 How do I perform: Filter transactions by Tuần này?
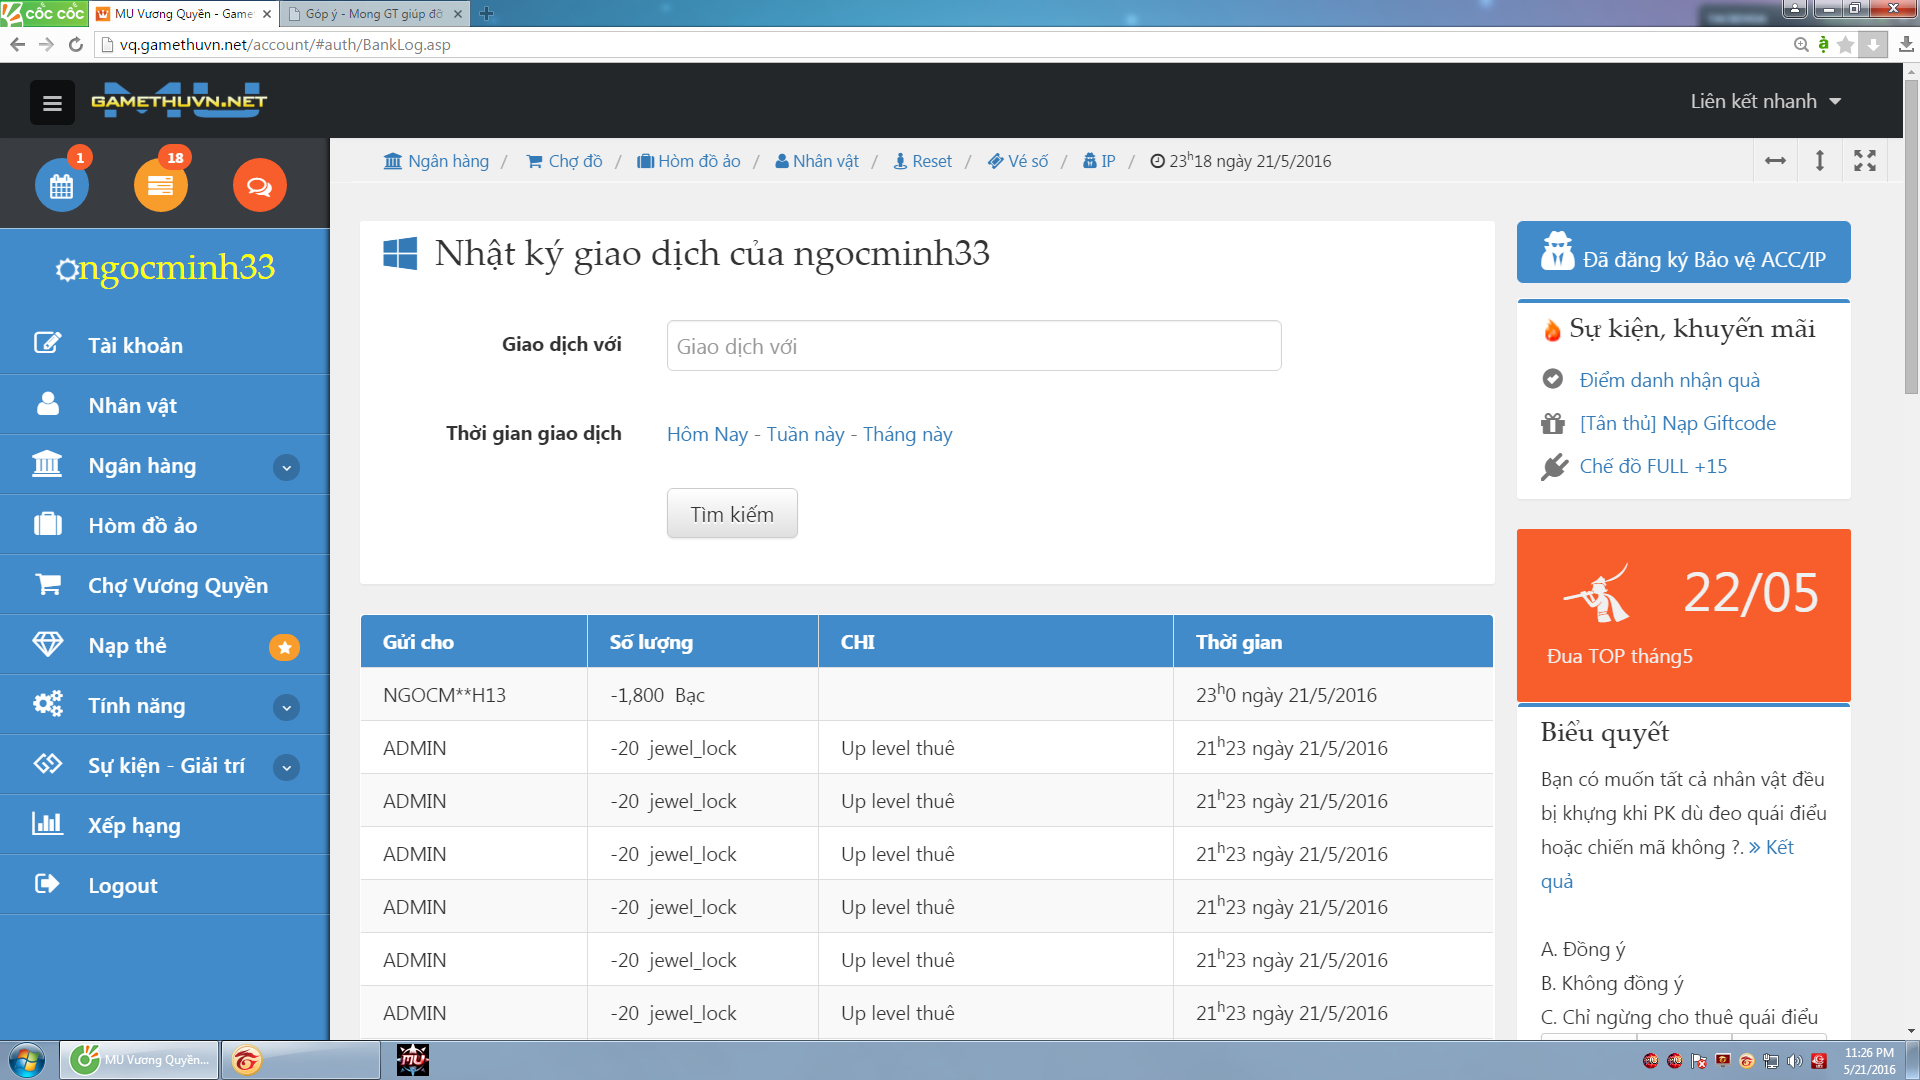(805, 434)
